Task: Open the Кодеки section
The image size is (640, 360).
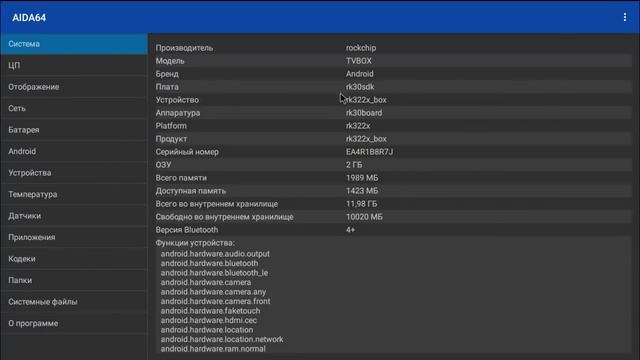Action: 74,259
